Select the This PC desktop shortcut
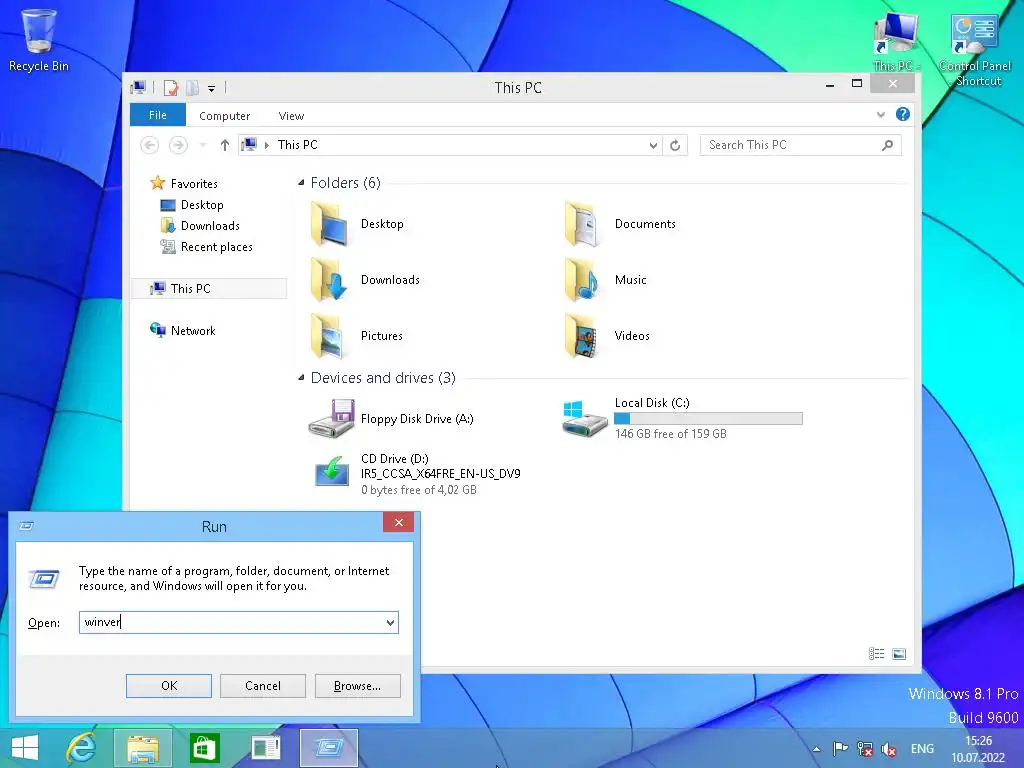1024x768 pixels. (896, 40)
